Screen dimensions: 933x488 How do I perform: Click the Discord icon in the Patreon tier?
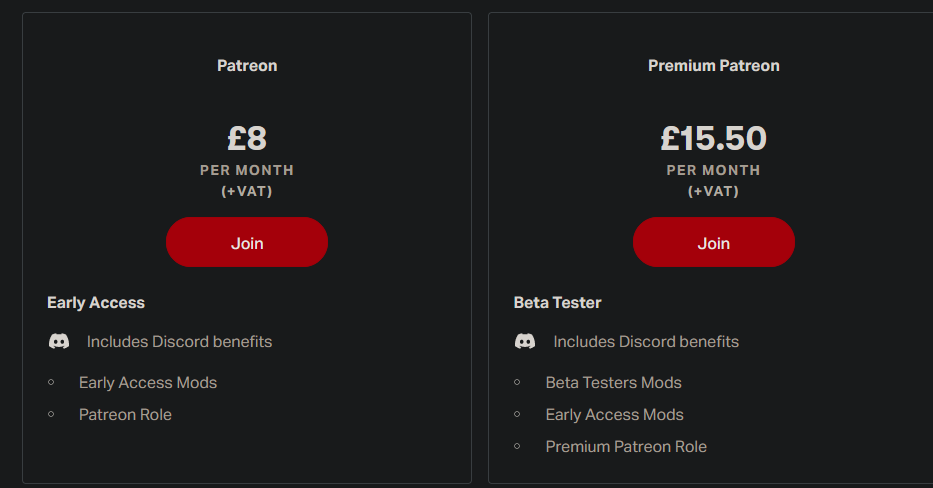click(59, 342)
